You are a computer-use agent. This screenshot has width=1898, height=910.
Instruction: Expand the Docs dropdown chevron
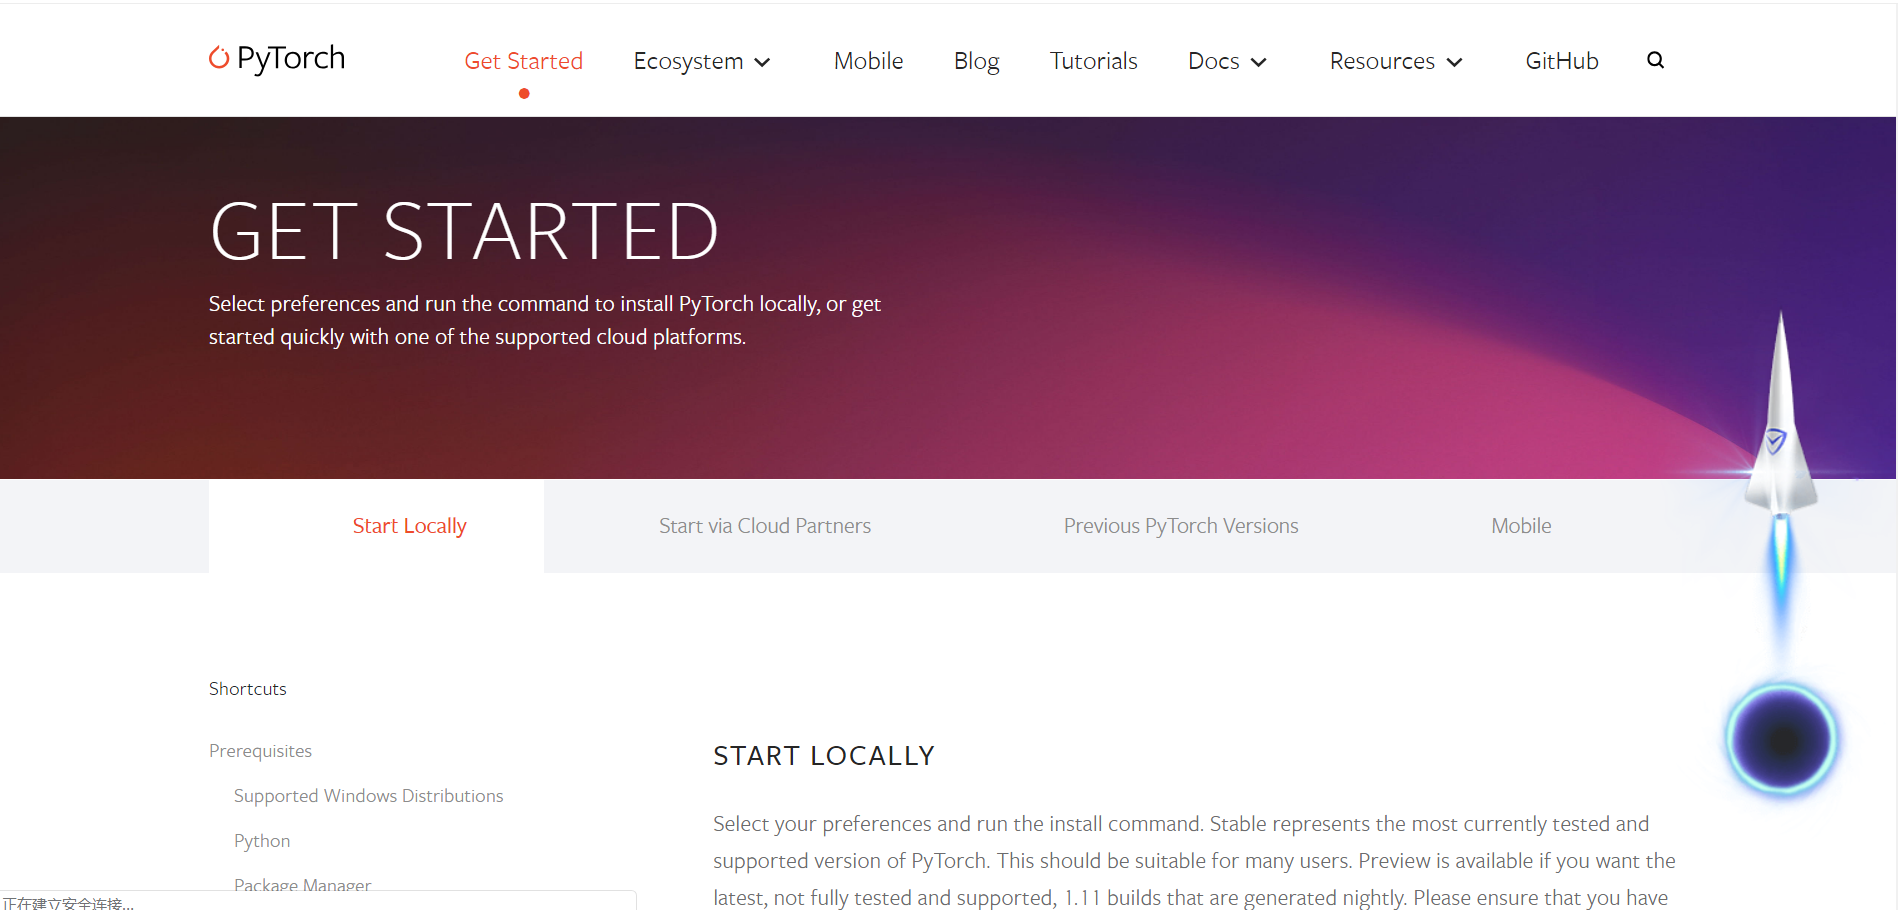[x=1259, y=62]
